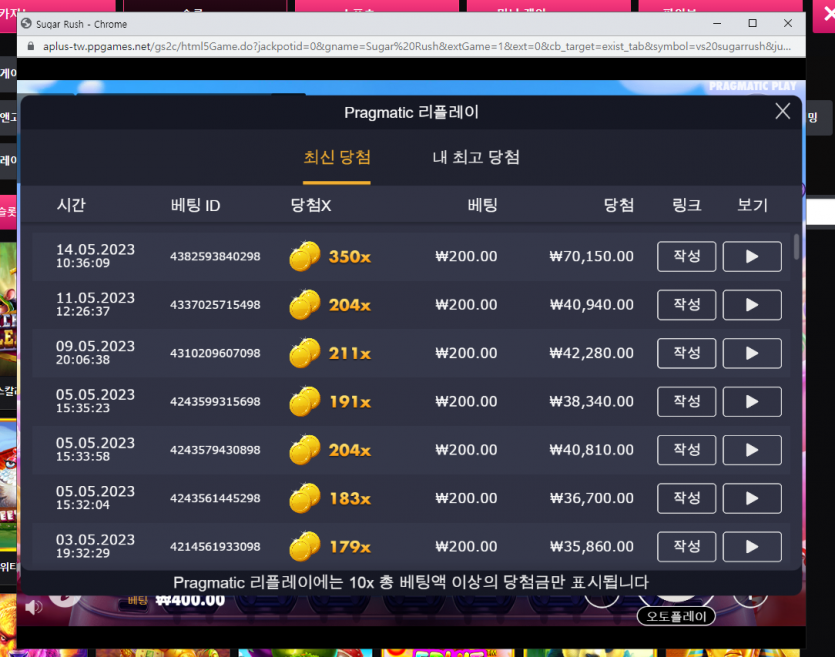835x657 pixels.
Task: Click bet ID 4243599315698
Action: [215, 401]
